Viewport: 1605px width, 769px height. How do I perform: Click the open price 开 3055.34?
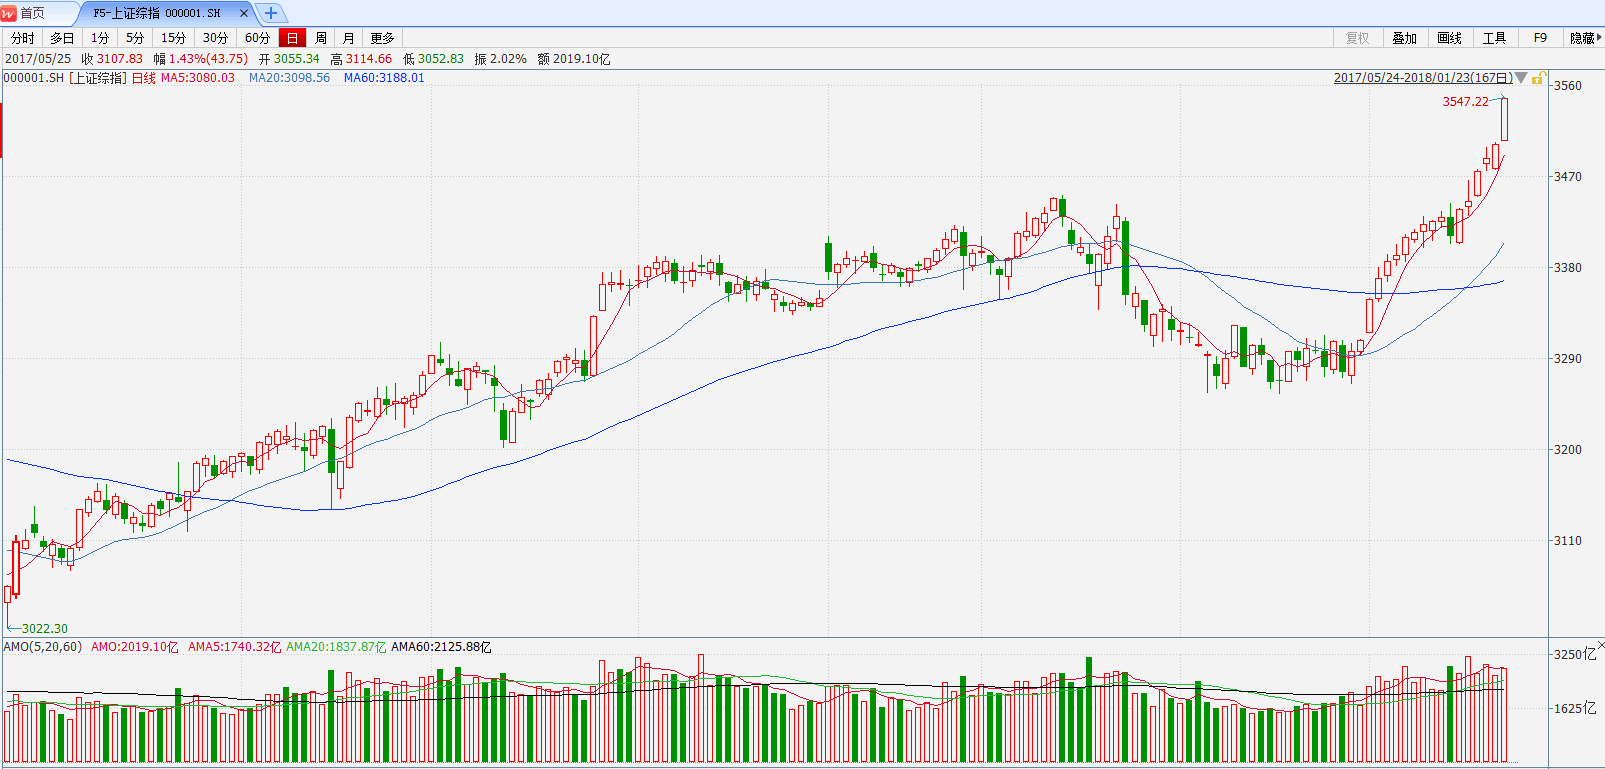[x=289, y=59]
